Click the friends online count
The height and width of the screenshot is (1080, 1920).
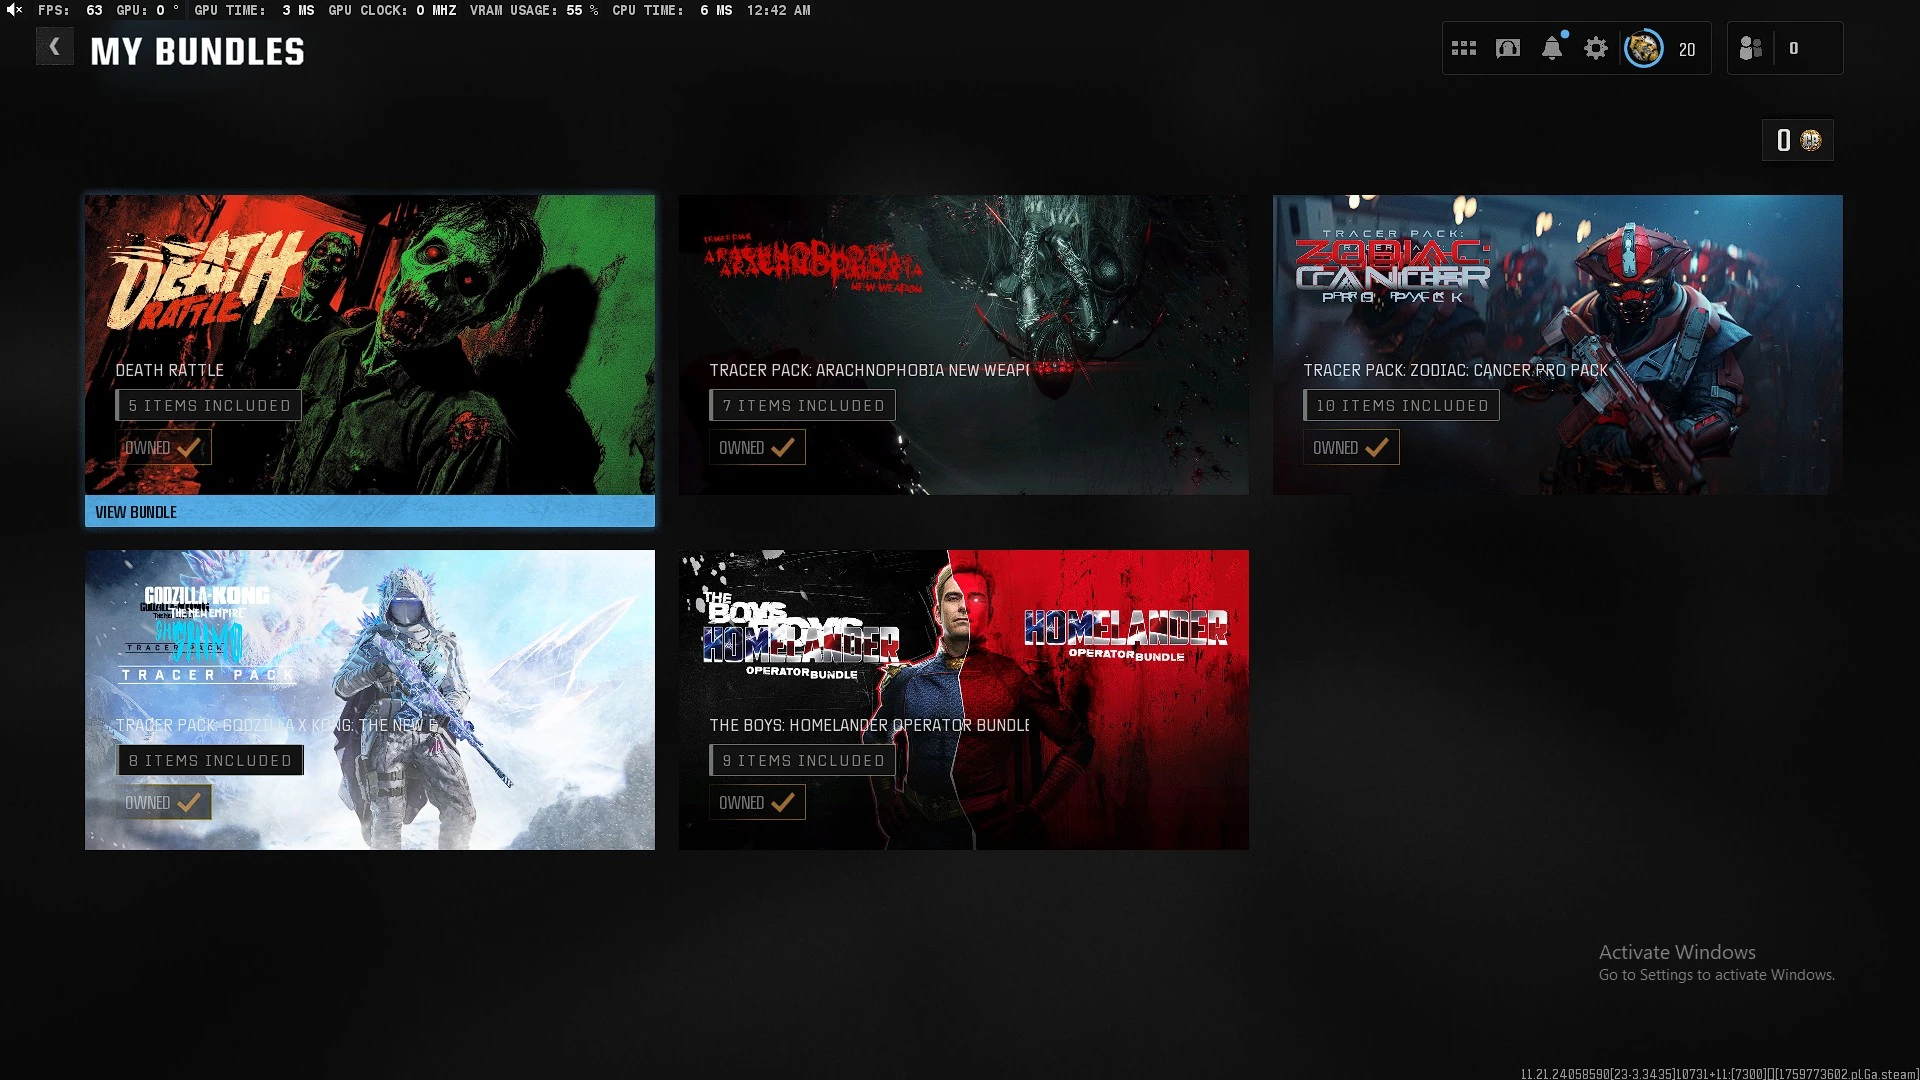point(1794,48)
